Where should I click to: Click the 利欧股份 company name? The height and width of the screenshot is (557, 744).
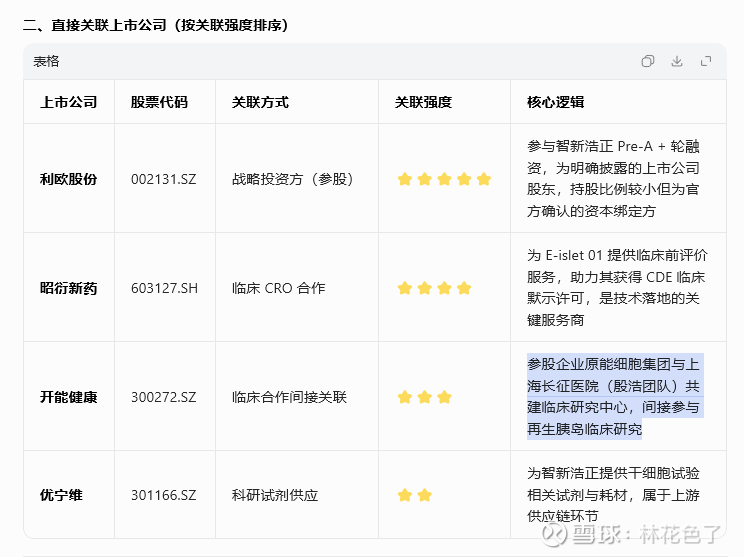tap(68, 179)
